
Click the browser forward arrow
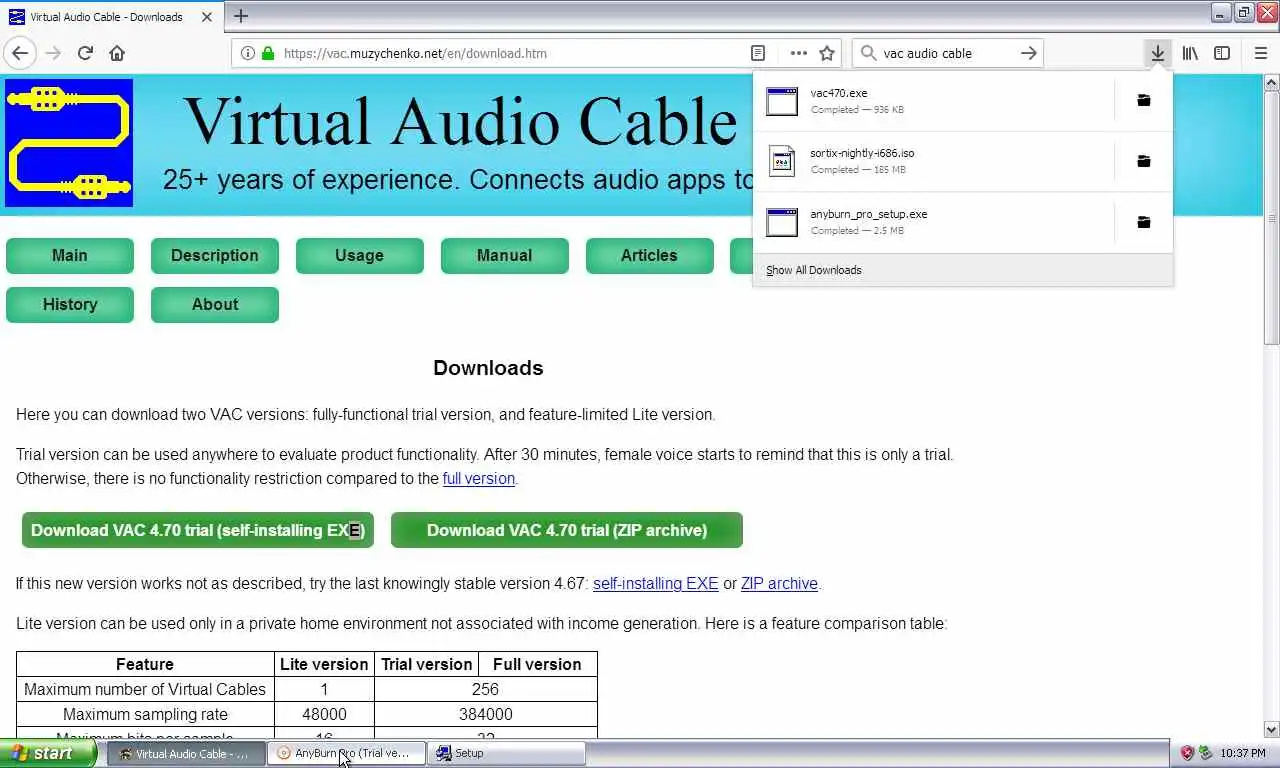point(53,53)
